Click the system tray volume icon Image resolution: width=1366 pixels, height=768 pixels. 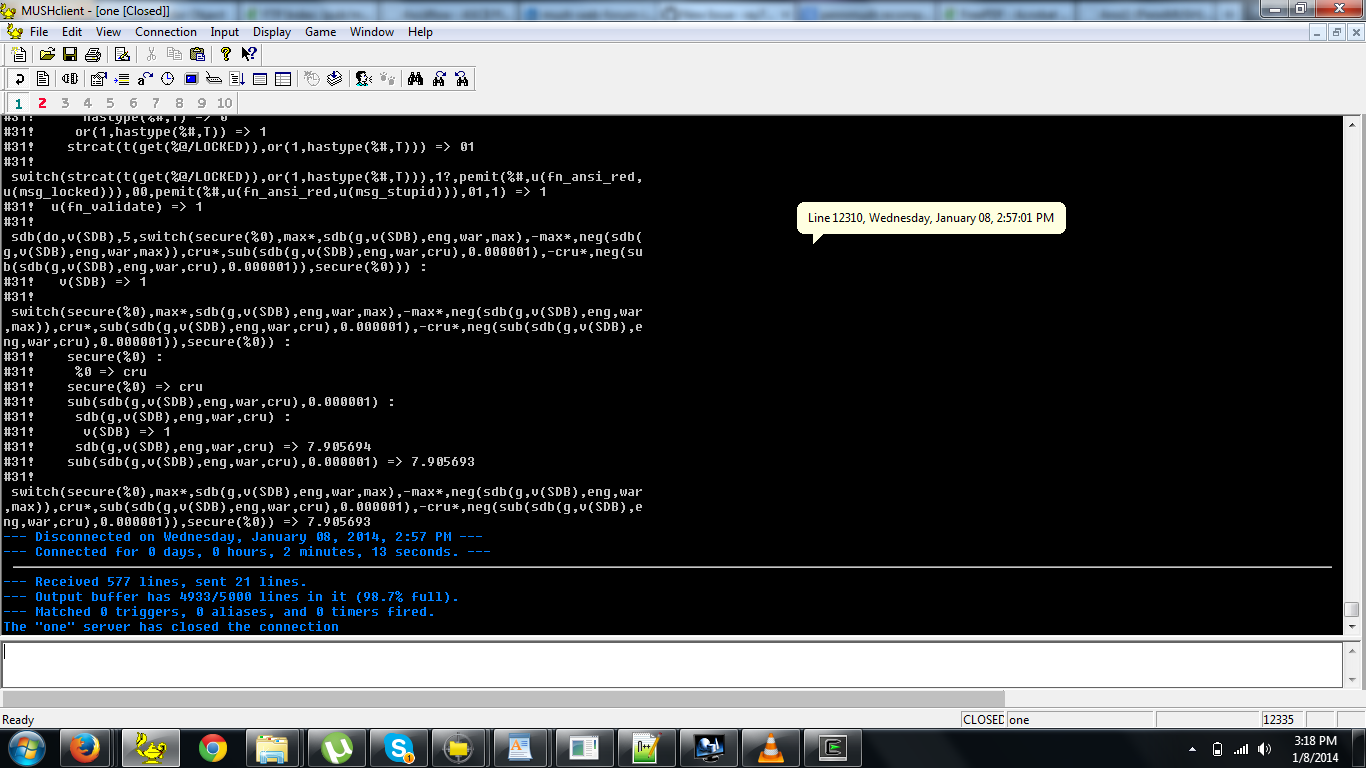1265,749
